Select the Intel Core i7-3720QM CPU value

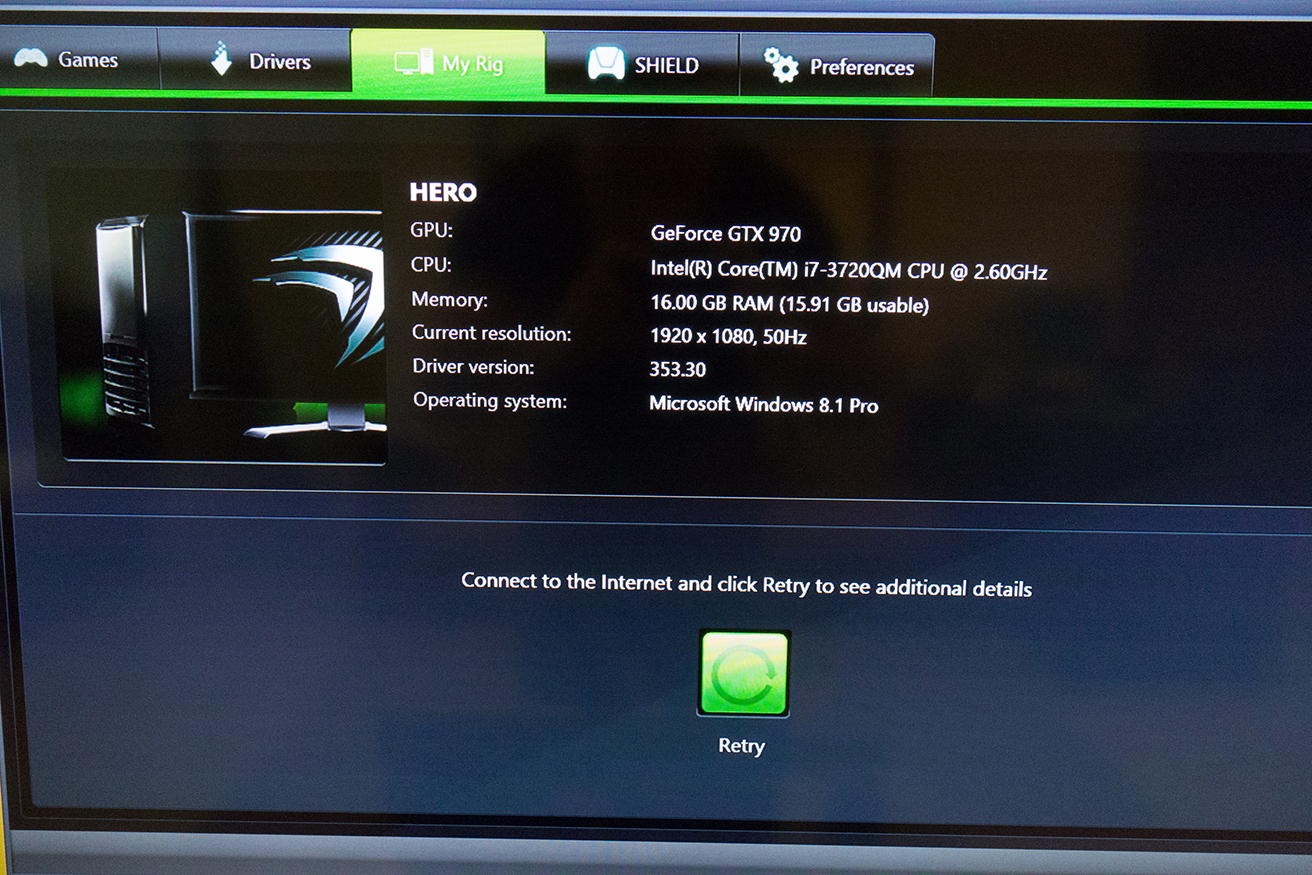click(849, 270)
